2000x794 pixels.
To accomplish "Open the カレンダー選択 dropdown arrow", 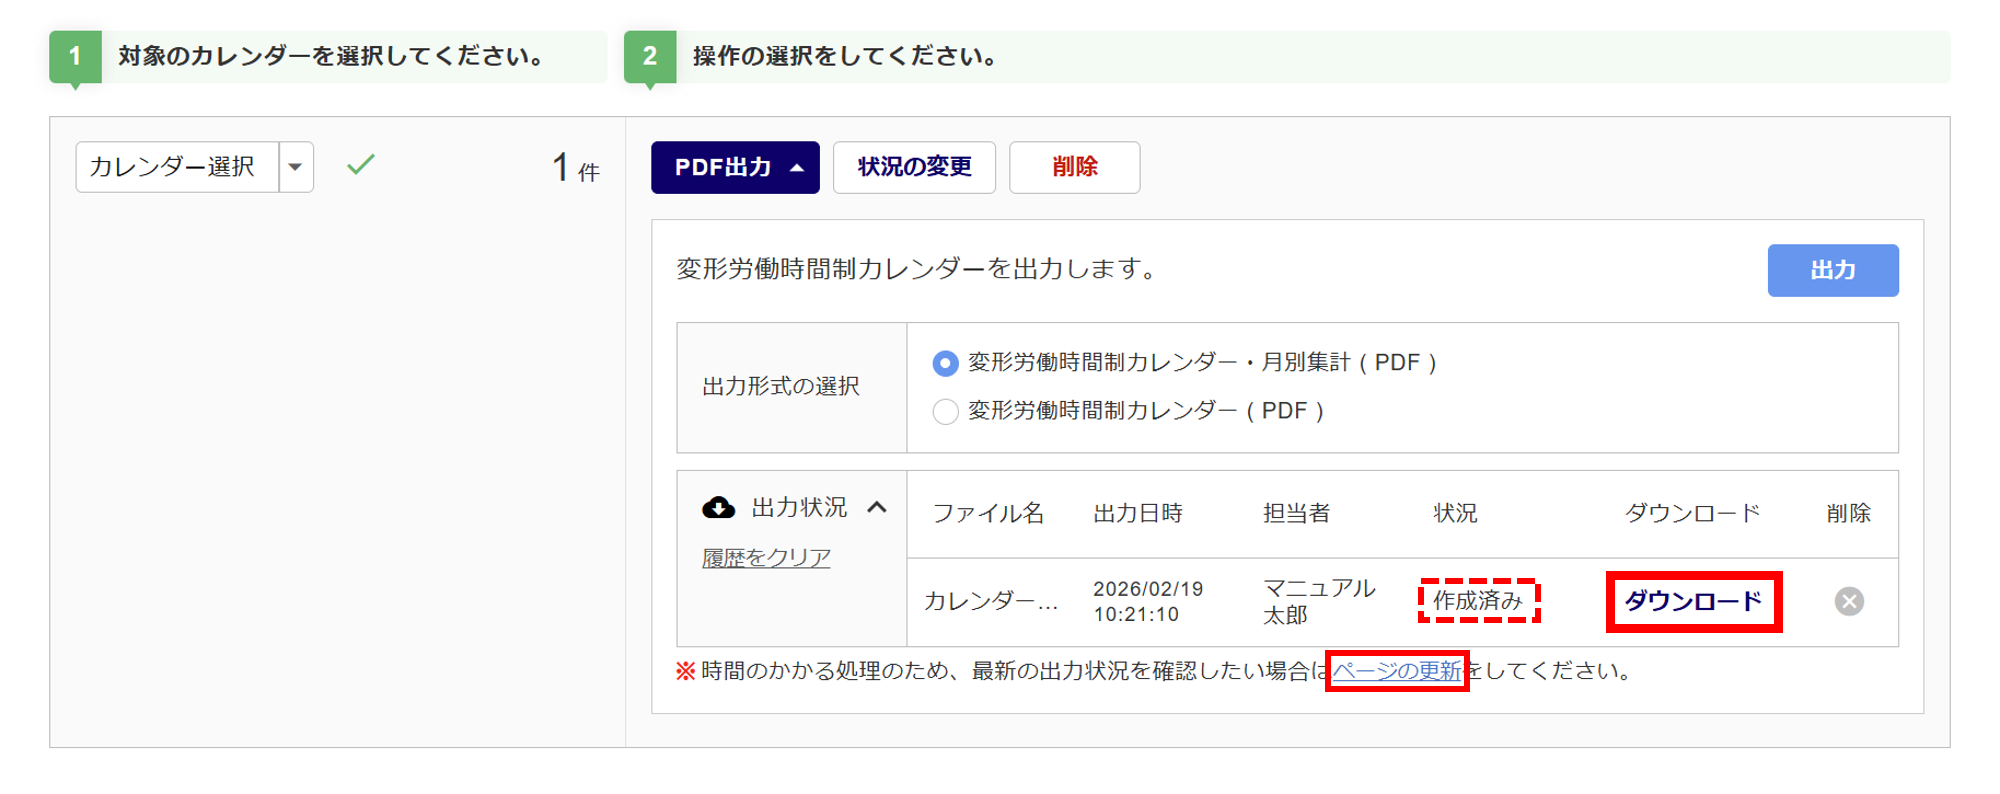I will [x=296, y=167].
